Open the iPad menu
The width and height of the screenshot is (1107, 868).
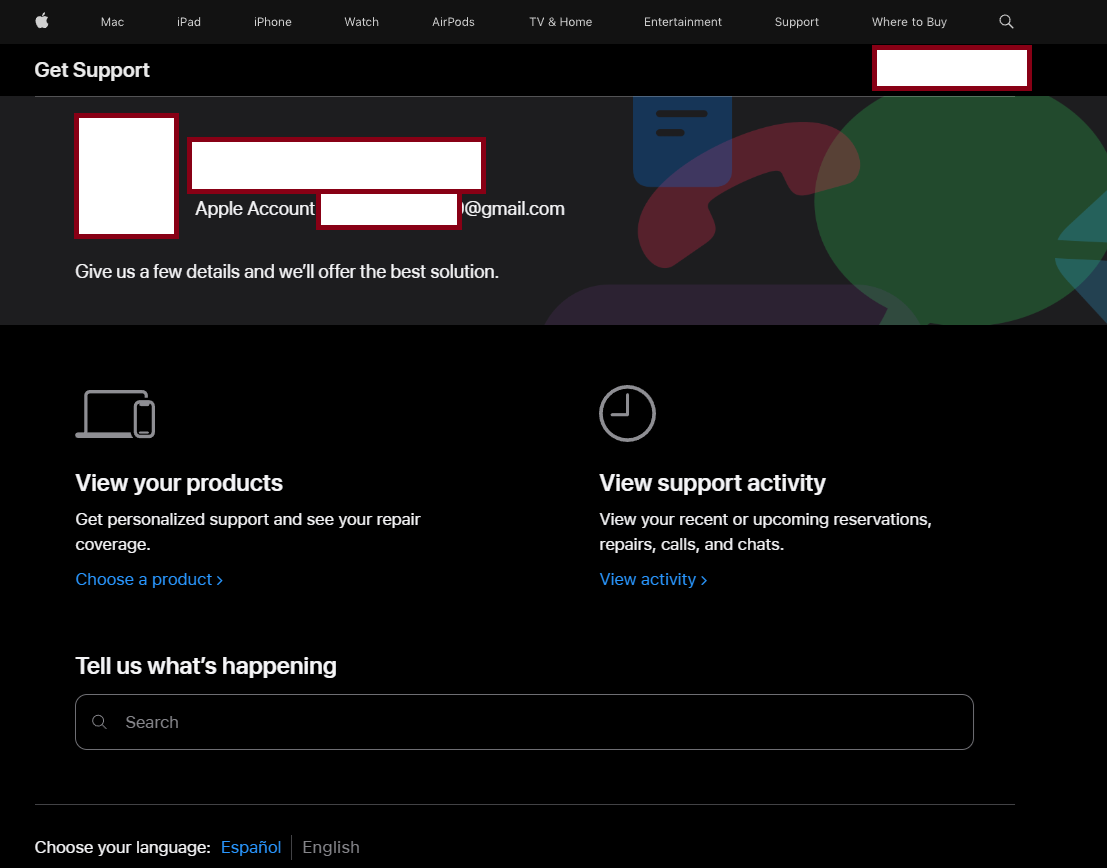click(189, 22)
